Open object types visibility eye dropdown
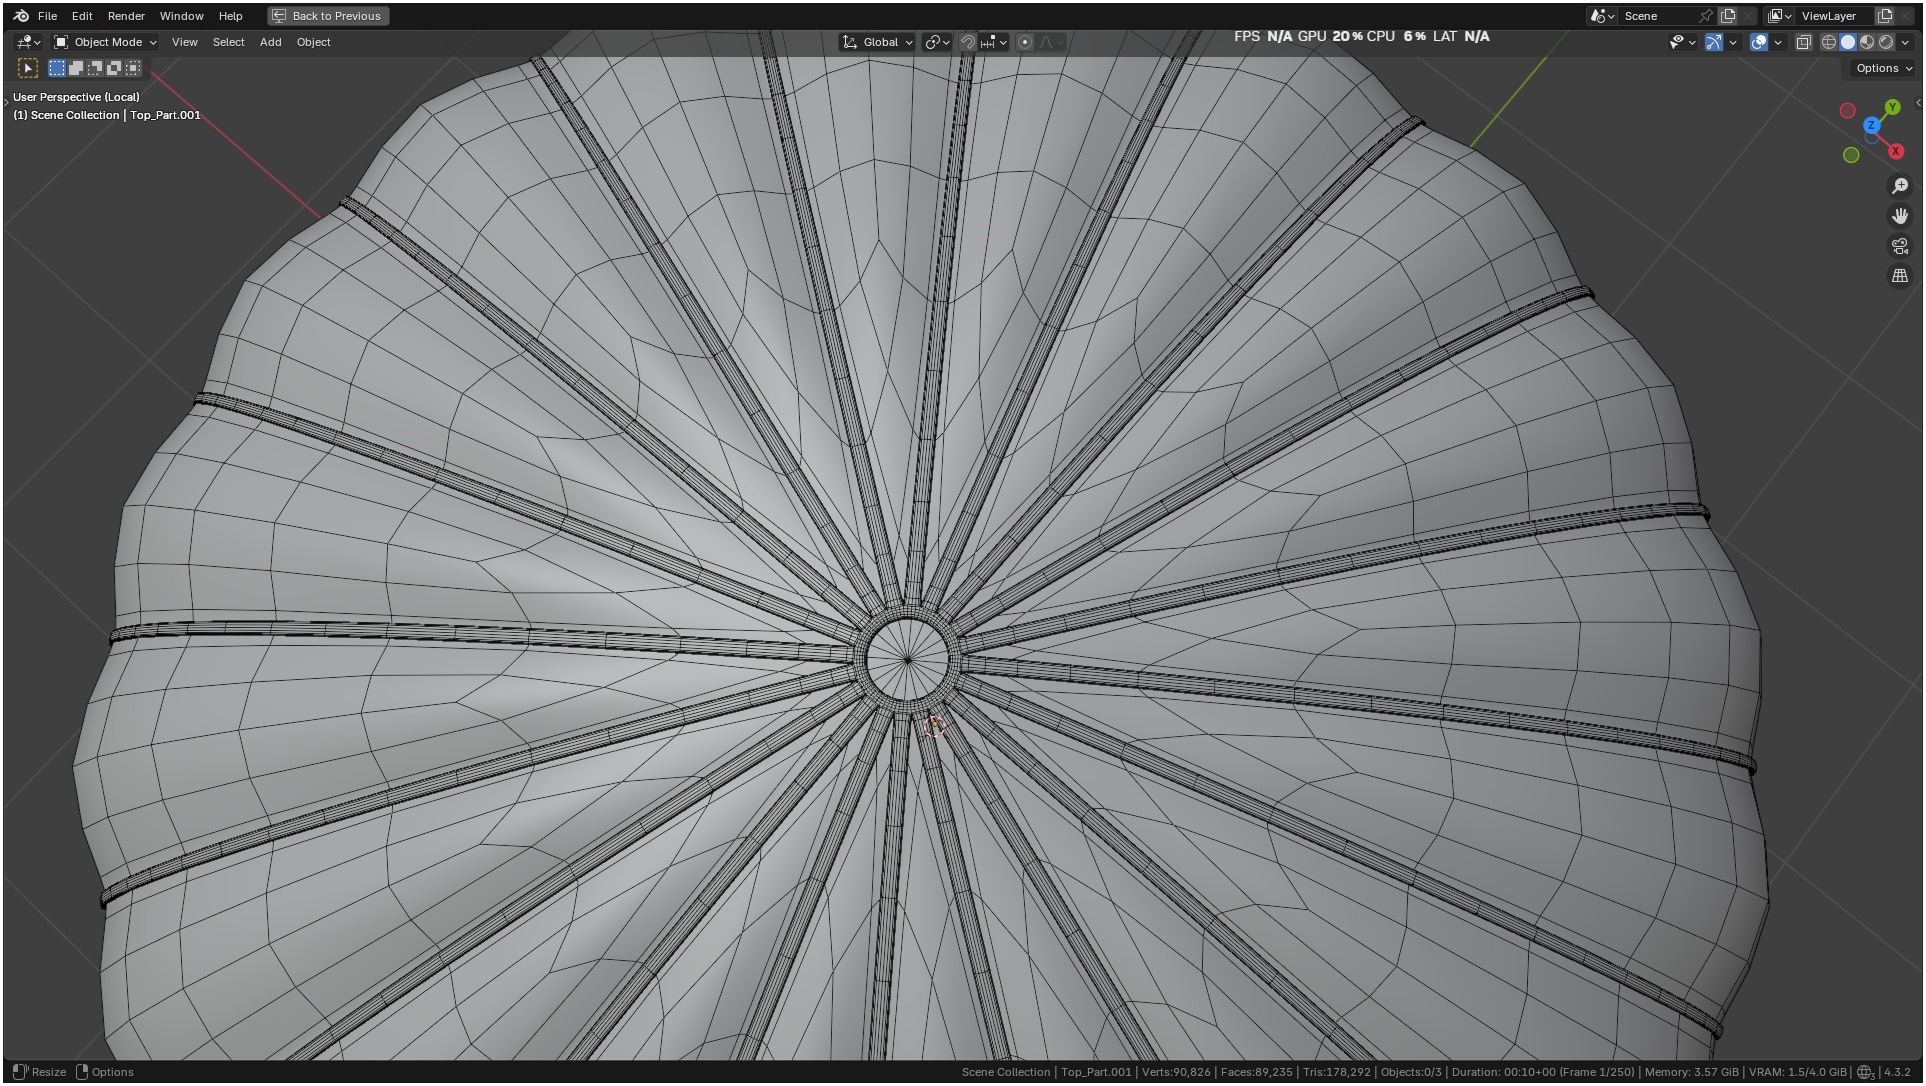Viewport: 1926px width, 1086px height. coord(1682,42)
